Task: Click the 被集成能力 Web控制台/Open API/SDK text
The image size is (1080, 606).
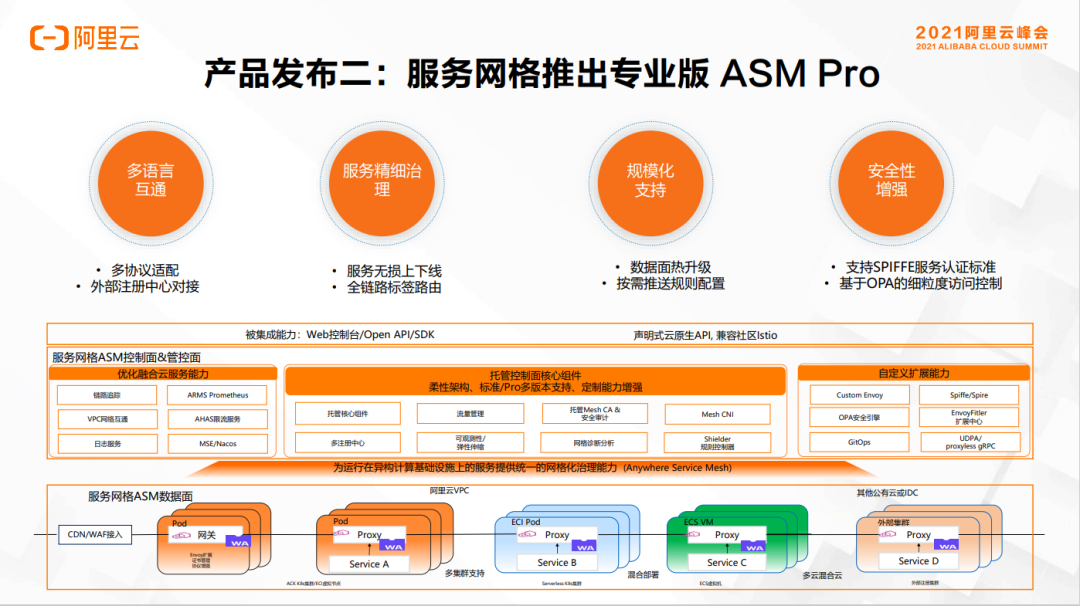Action: click(x=340, y=335)
